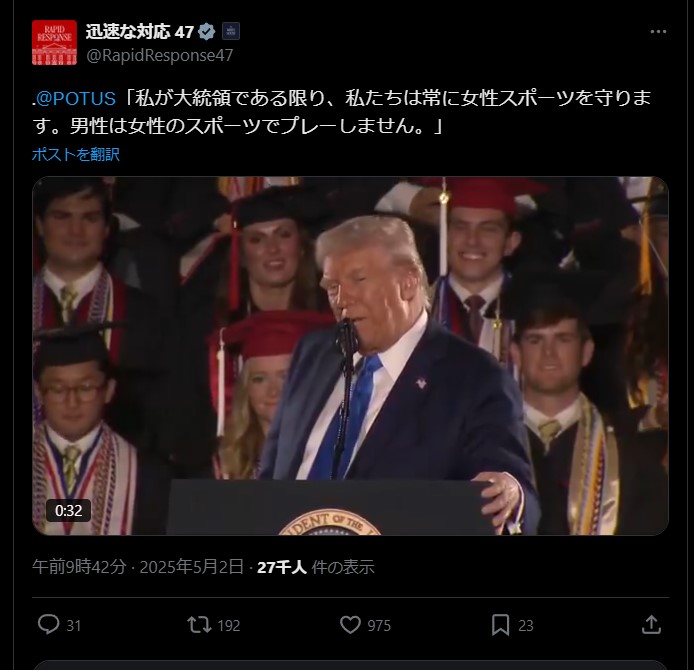Screen dimensions: 694x670
Task: Open the @POTUS mention link
Action: tap(76, 98)
